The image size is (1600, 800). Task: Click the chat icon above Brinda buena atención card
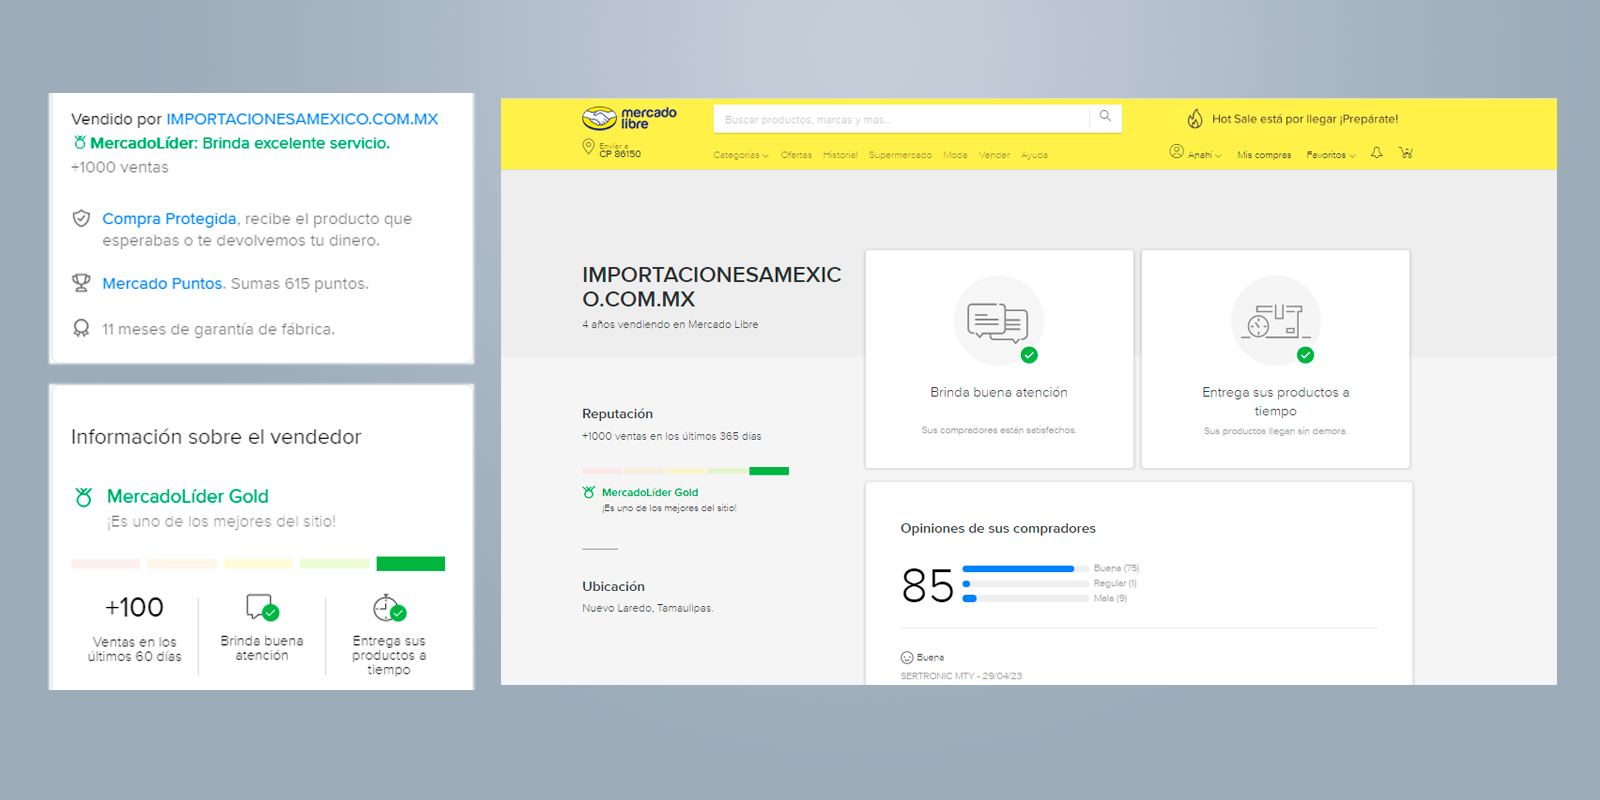click(x=998, y=321)
